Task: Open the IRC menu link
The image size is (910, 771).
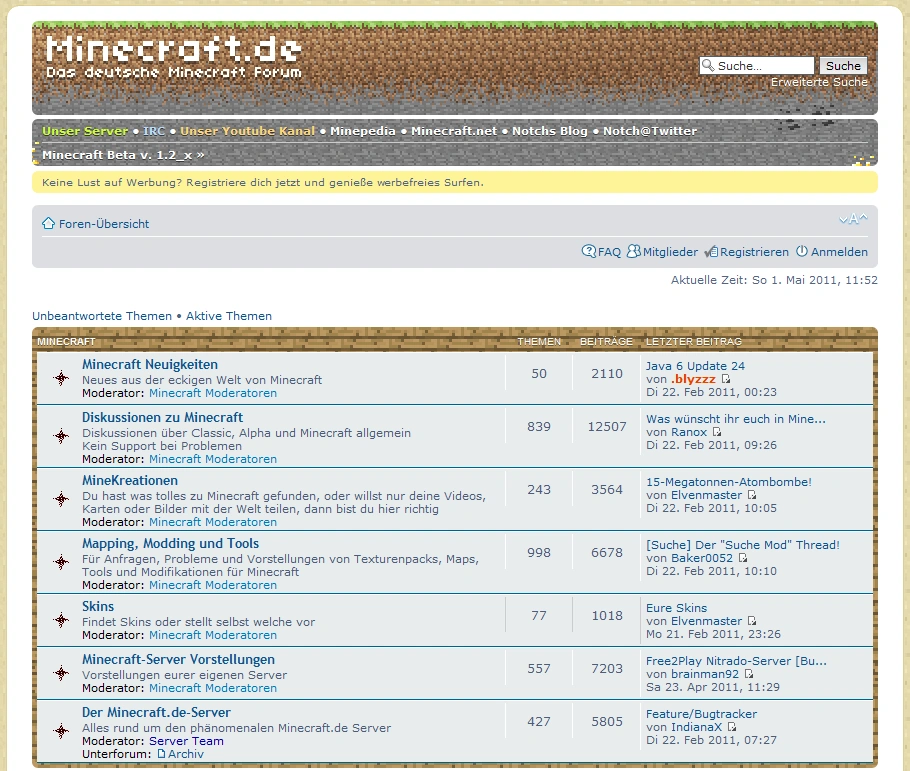Action: click(154, 131)
